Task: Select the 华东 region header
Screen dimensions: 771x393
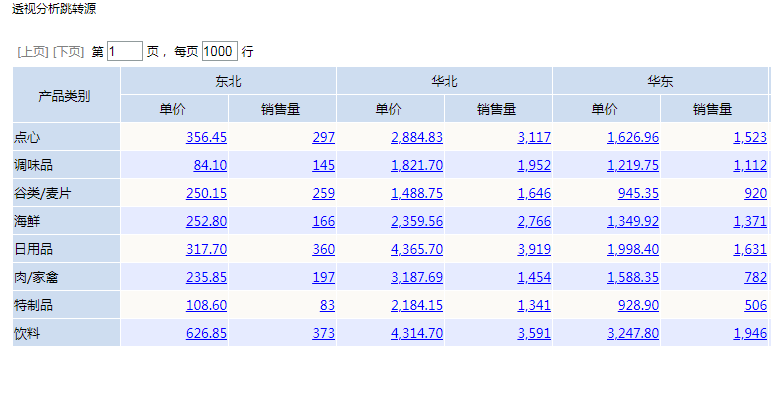Action: click(660, 81)
